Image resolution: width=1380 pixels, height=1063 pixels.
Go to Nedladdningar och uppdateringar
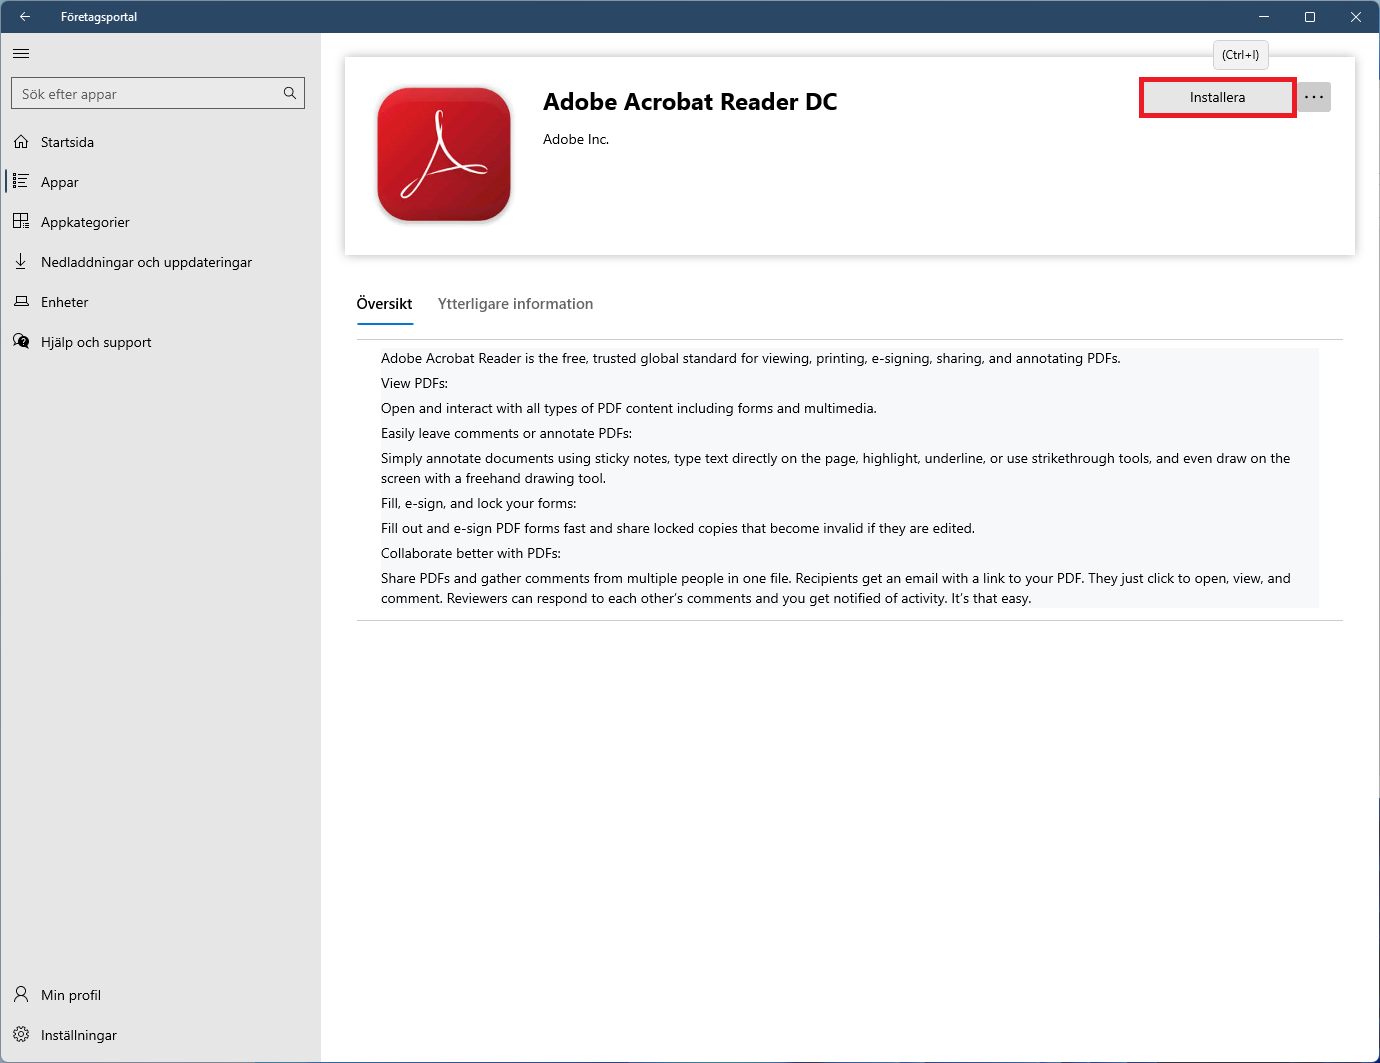pyautogui.click(x=161, y=262)
